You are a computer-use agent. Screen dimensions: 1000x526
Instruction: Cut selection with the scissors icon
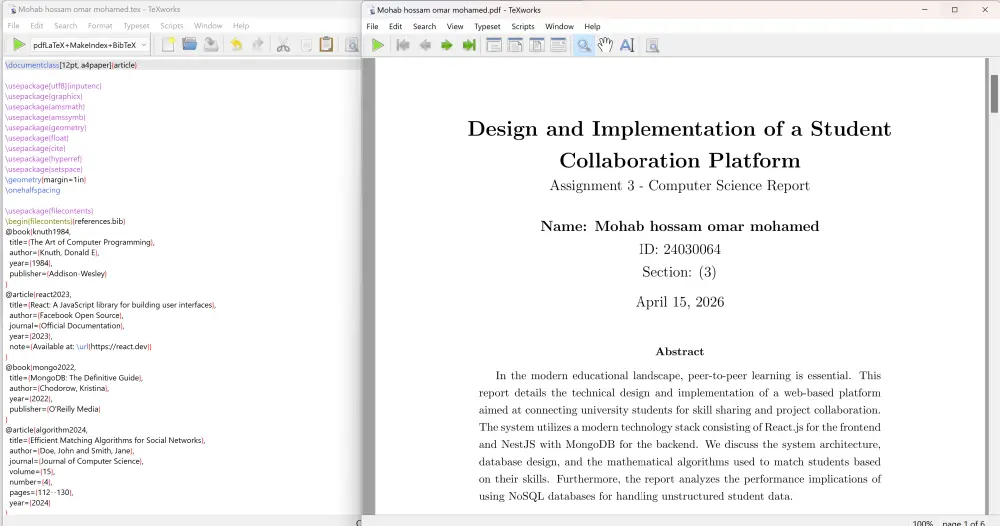(x=283, y=45)
